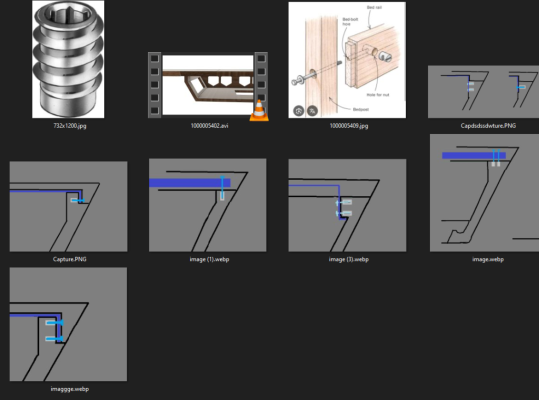Select the image (3).webp thumbnail

pyautogui.click(x=347, y=205)
